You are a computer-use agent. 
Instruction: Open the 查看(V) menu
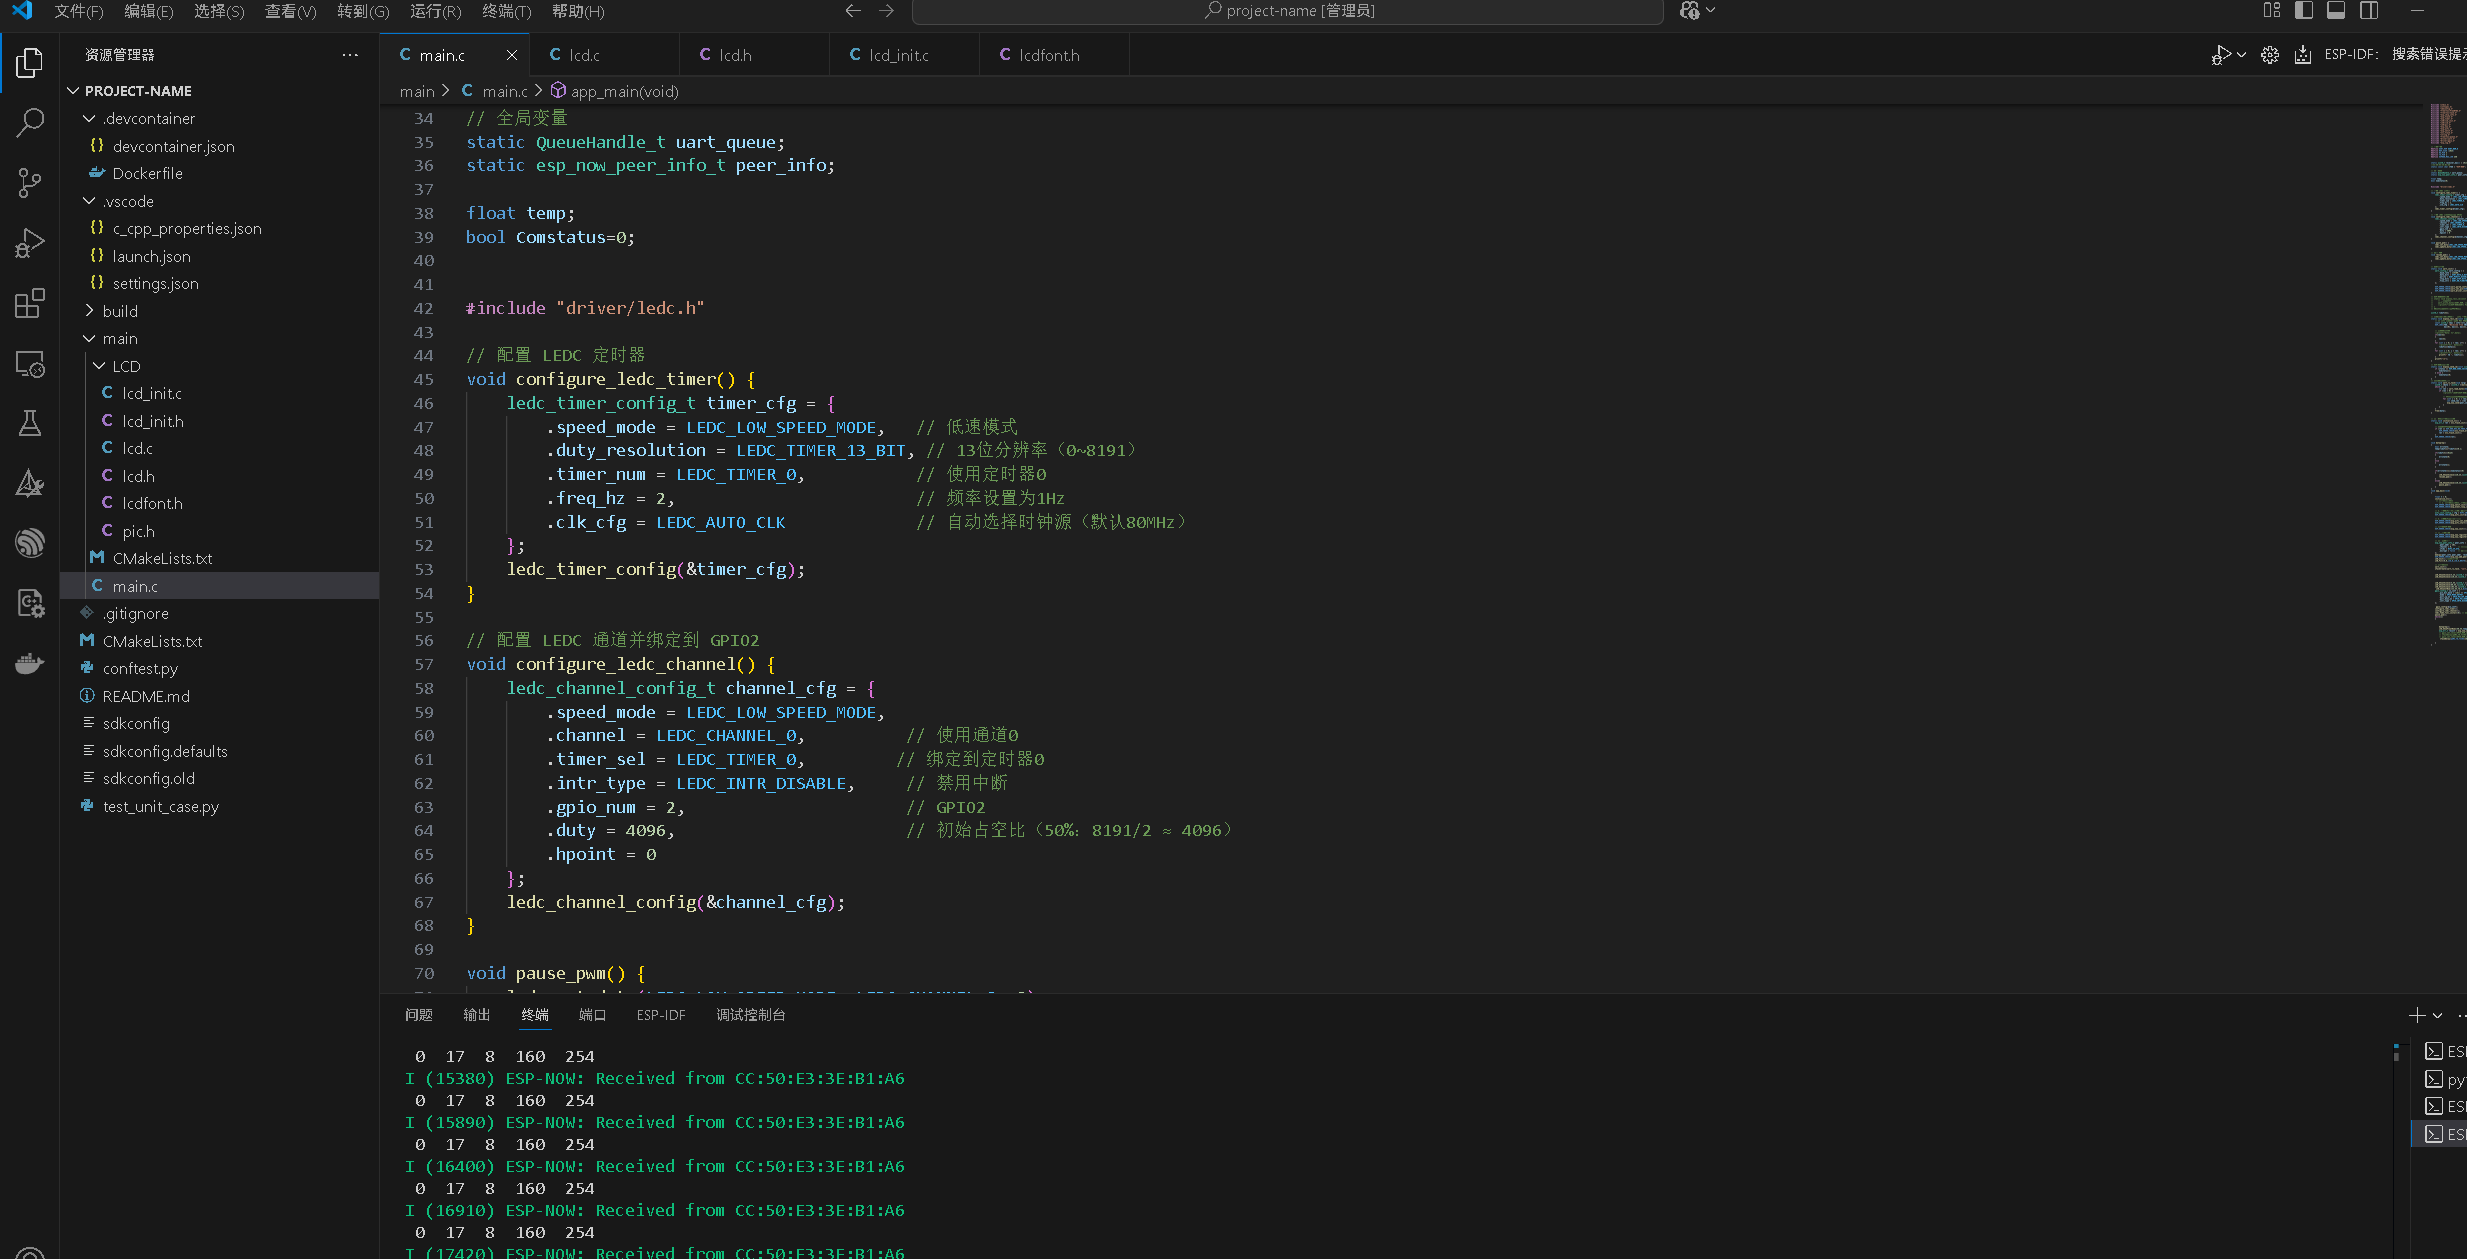click(290, 11)
